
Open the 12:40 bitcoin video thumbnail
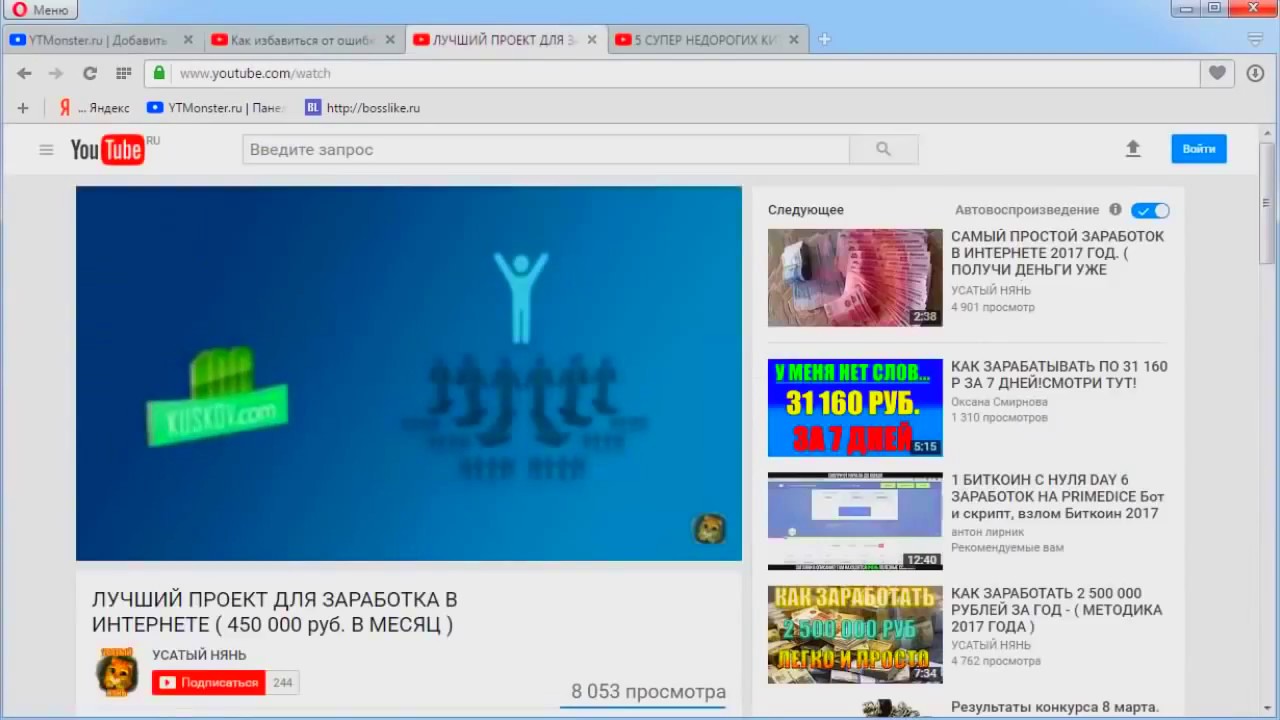(855, 521)
